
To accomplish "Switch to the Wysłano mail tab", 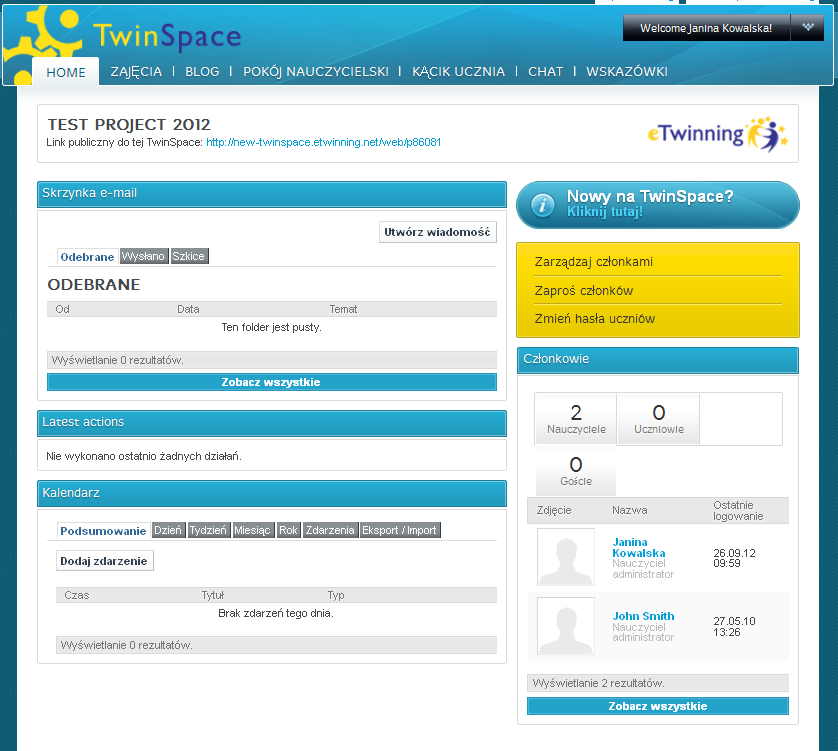I will tap(143, 256).
